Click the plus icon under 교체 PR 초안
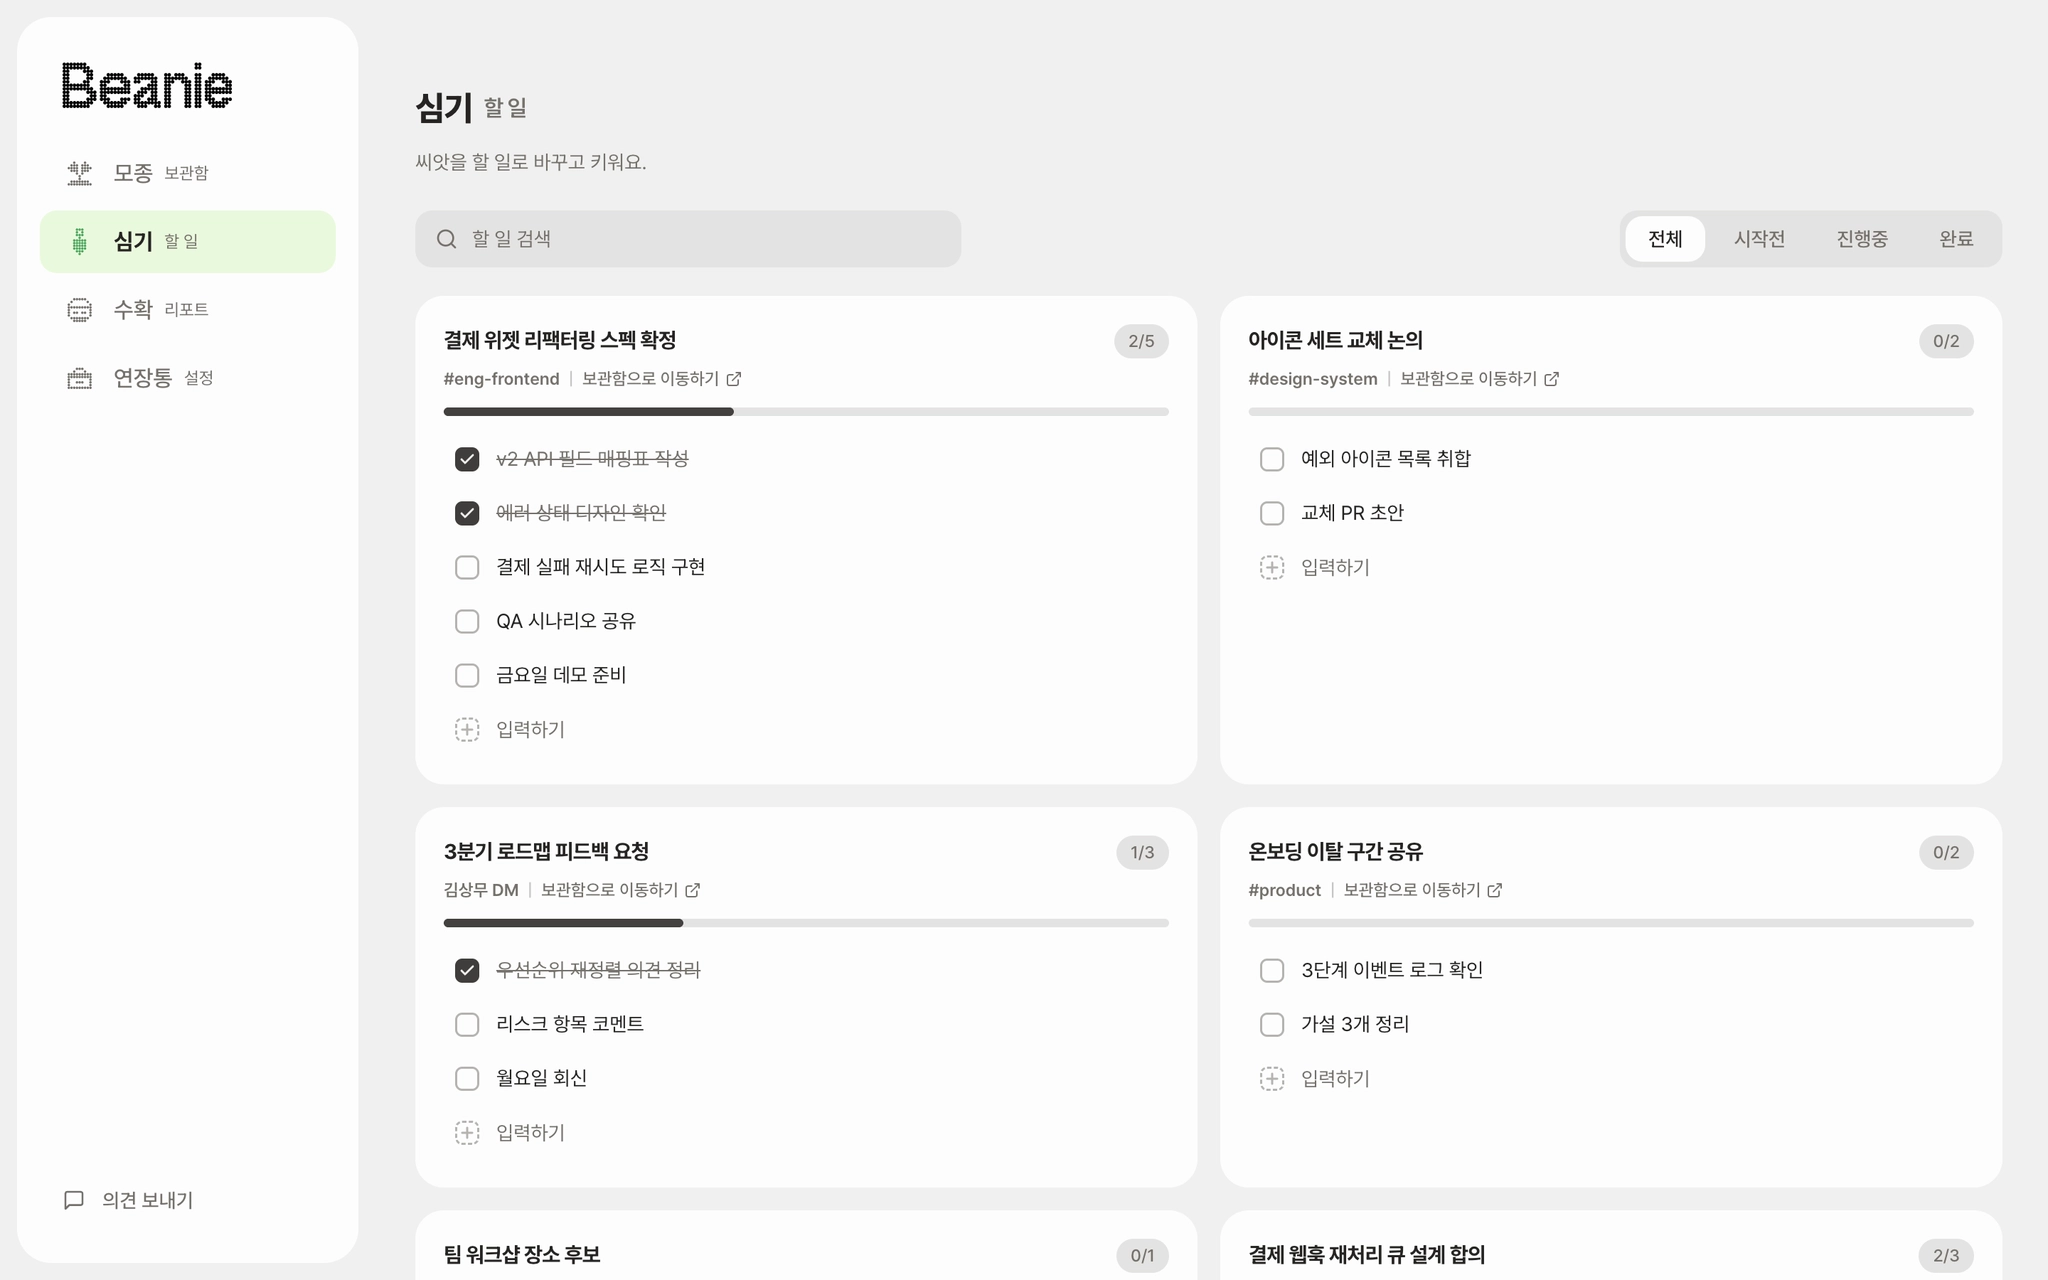The width and height of the screenshot is (2048, 1280). pyautogui.click(x=1272, y=568)
